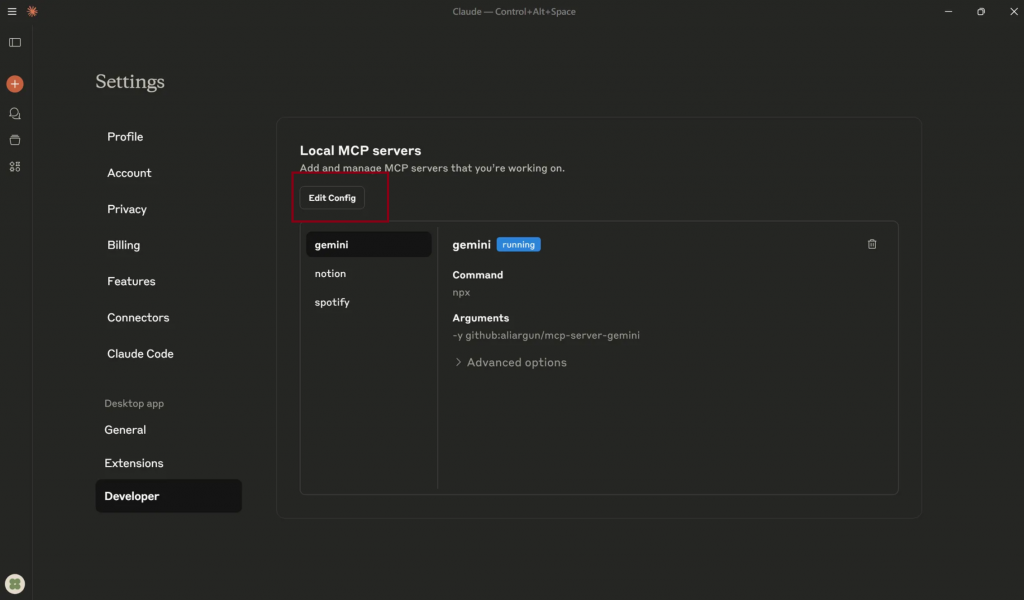Restore the Claude window size
Image resolution: width=1024 pixels, height=600 pixels.
[981, 12]
